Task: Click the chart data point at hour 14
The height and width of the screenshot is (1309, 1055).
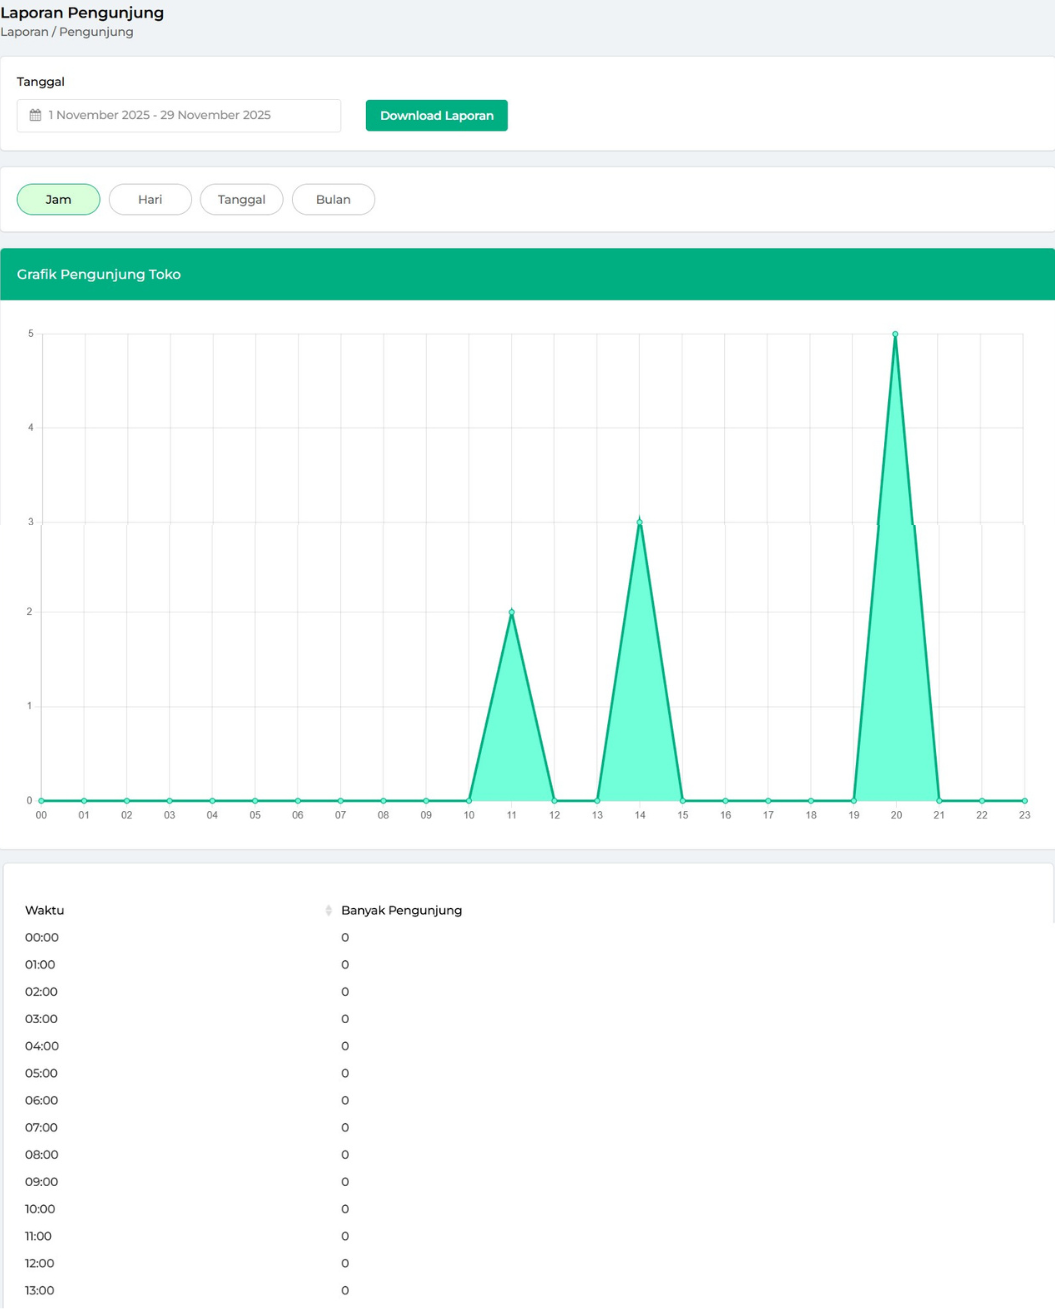Action: [x=640, y=521]
